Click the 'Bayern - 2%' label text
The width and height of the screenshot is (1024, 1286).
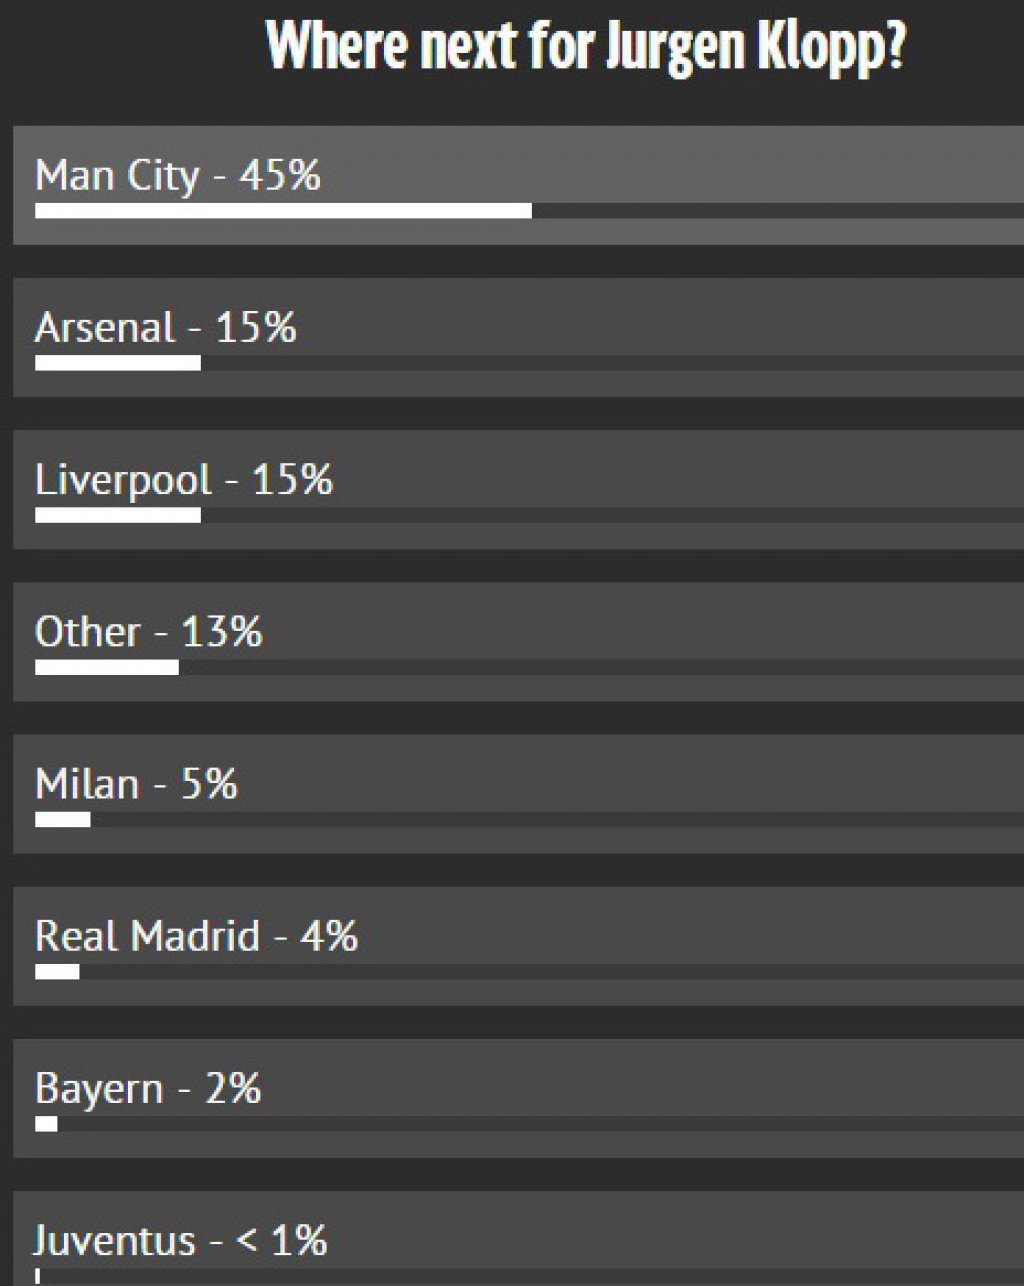[148, 1089]
